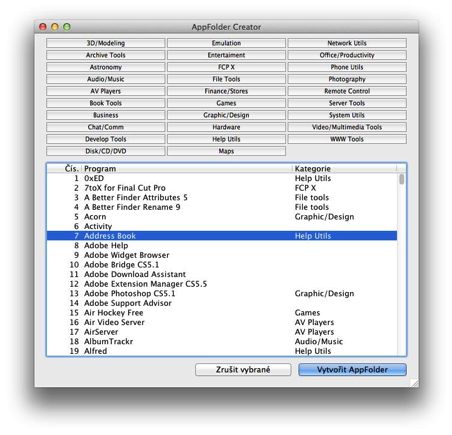Select the Adobe Support Advisor row
452x435 pixels.
(x=222, y=303)
